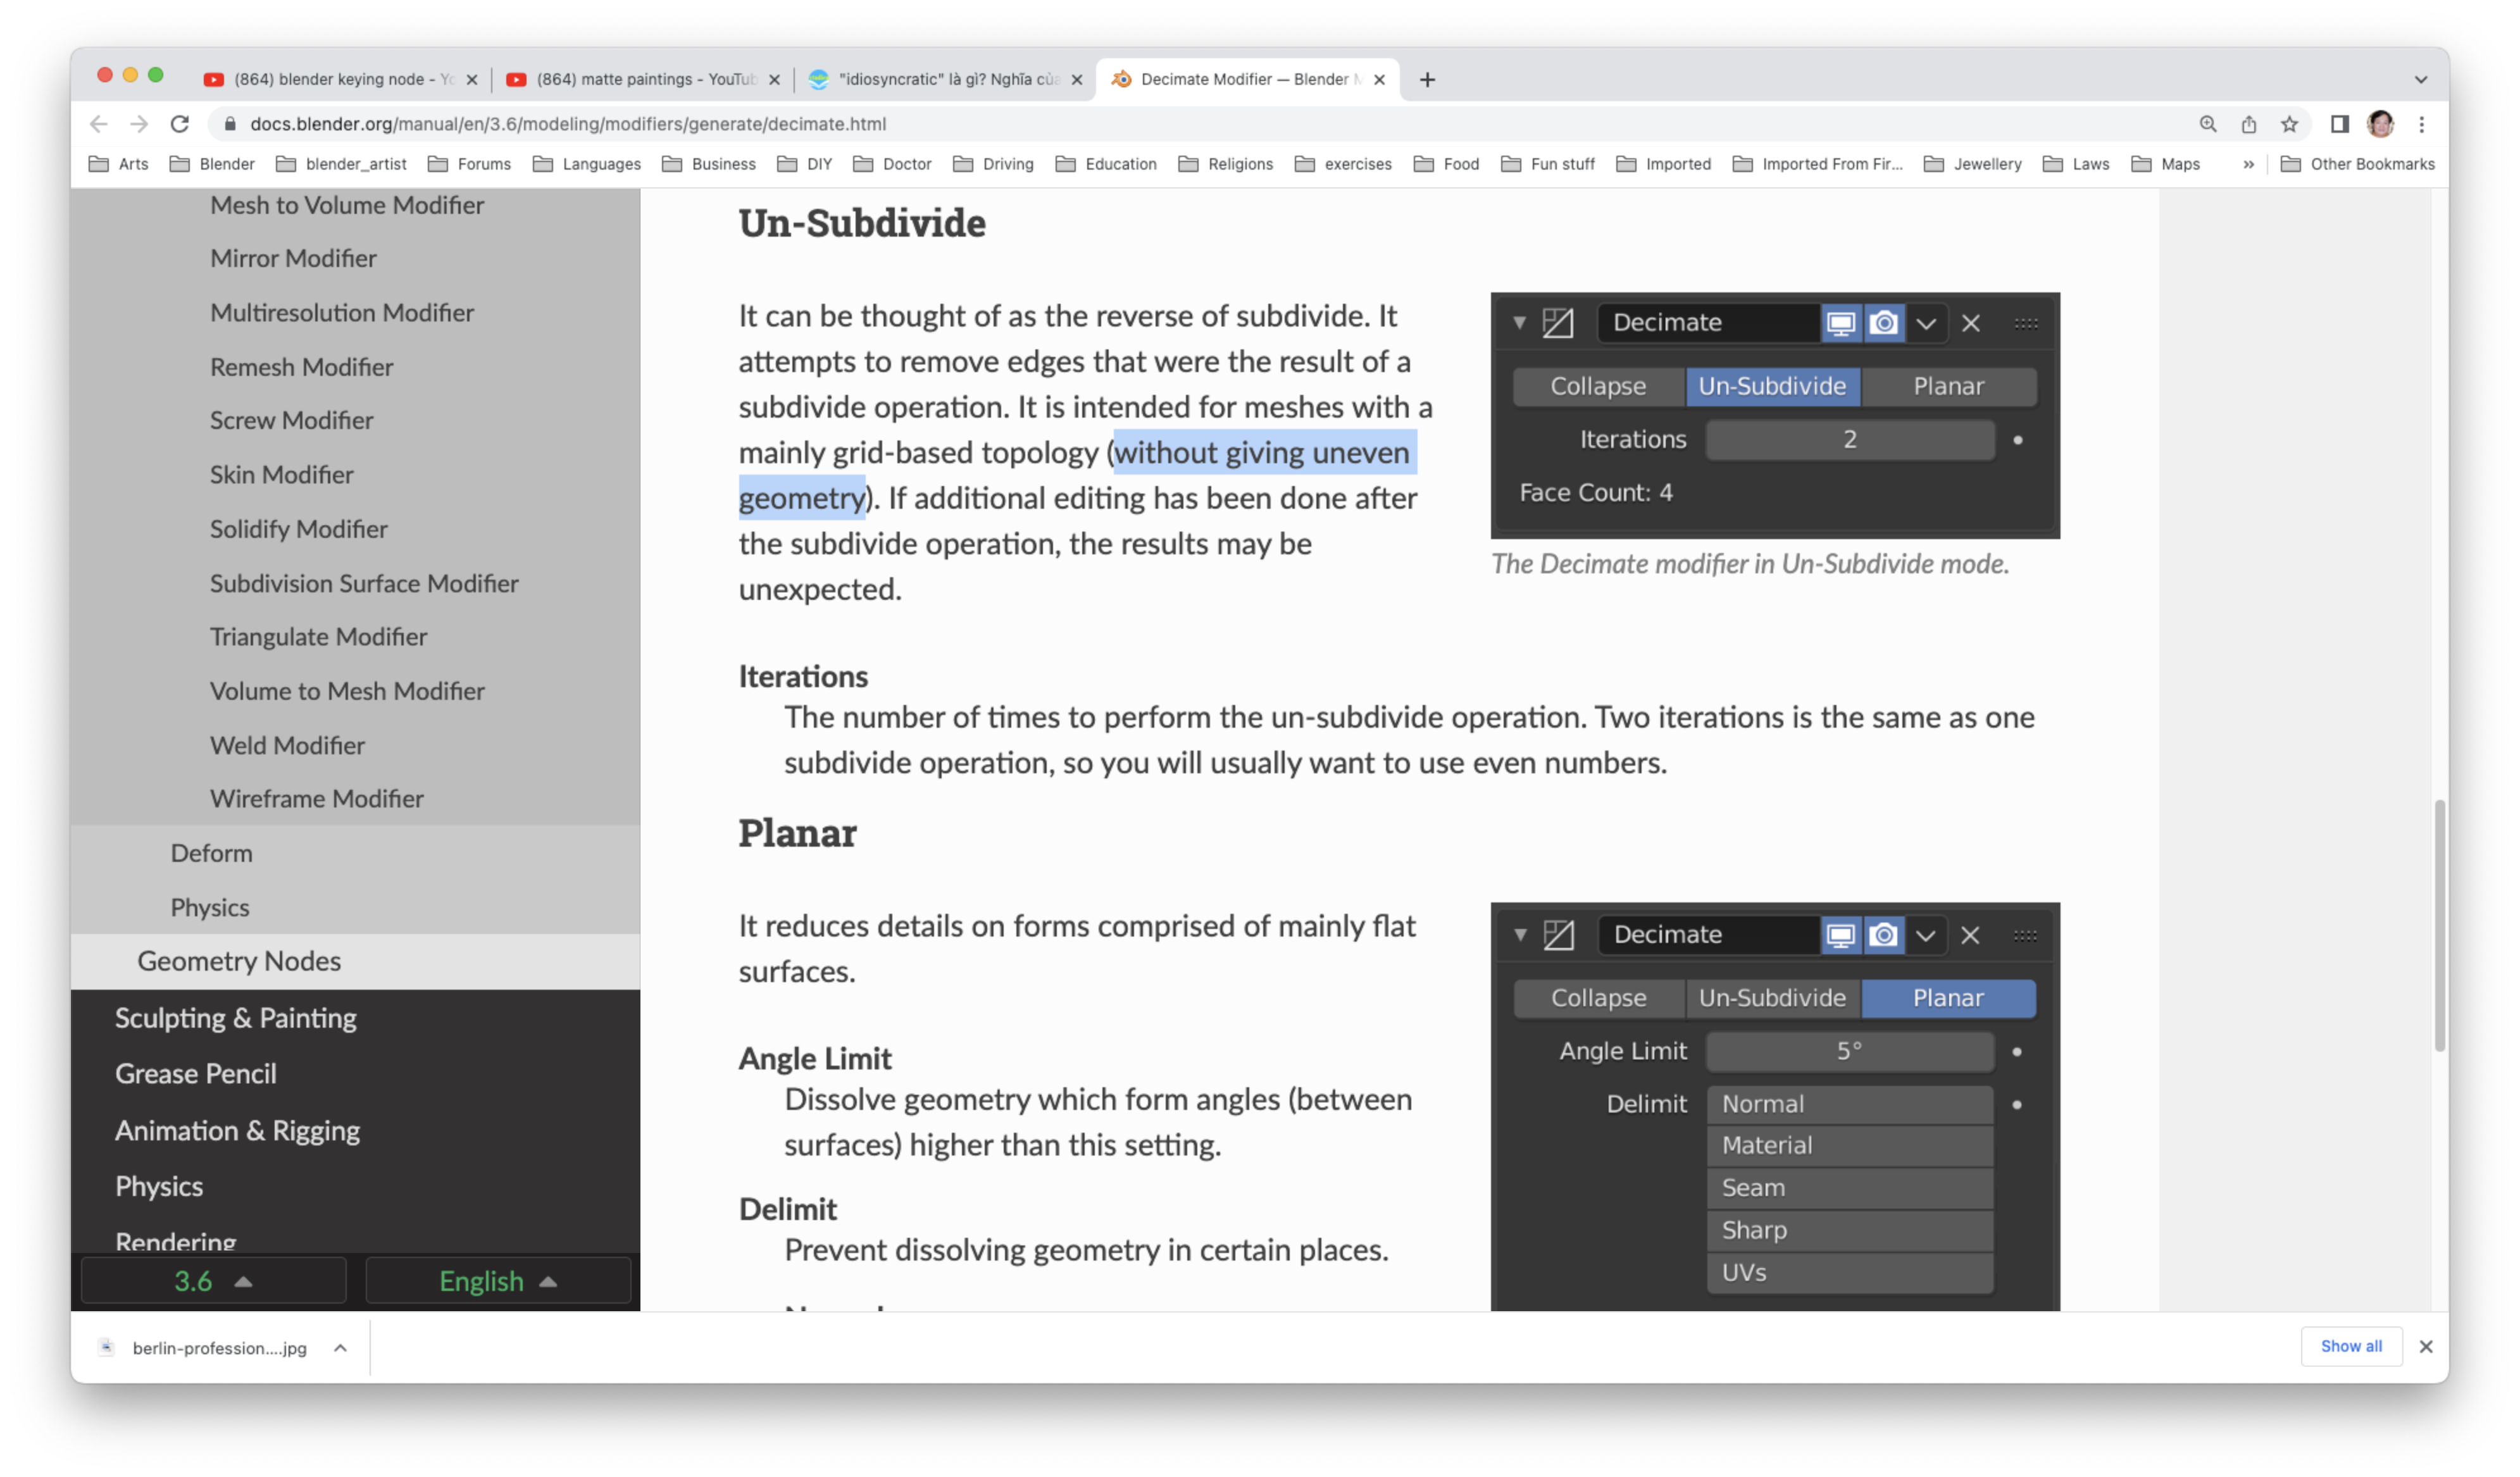Click the green macOS fullscreen button
2520x1477 pixels.
pos(155,75)
